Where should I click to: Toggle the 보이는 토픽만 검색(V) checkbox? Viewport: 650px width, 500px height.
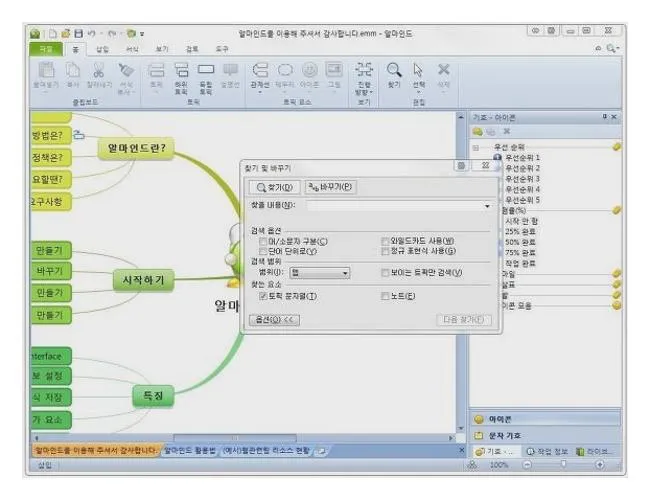point(385,272)
